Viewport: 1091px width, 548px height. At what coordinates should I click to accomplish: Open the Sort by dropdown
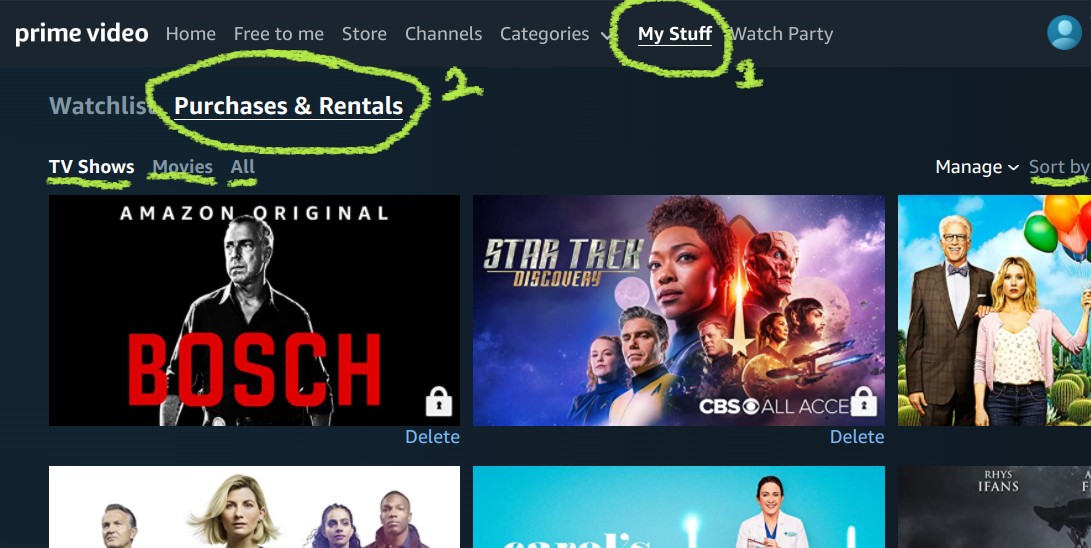(1059, 167)
